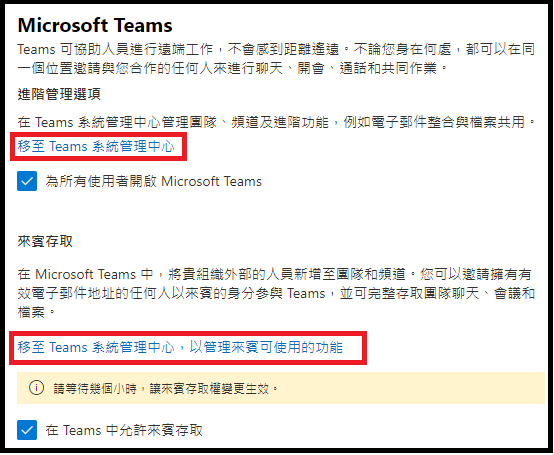Viewport: 554px width, 455px height.
Task: Click the 以管理來賓可使用的功能 portion of link
Action: pos(266,347)
